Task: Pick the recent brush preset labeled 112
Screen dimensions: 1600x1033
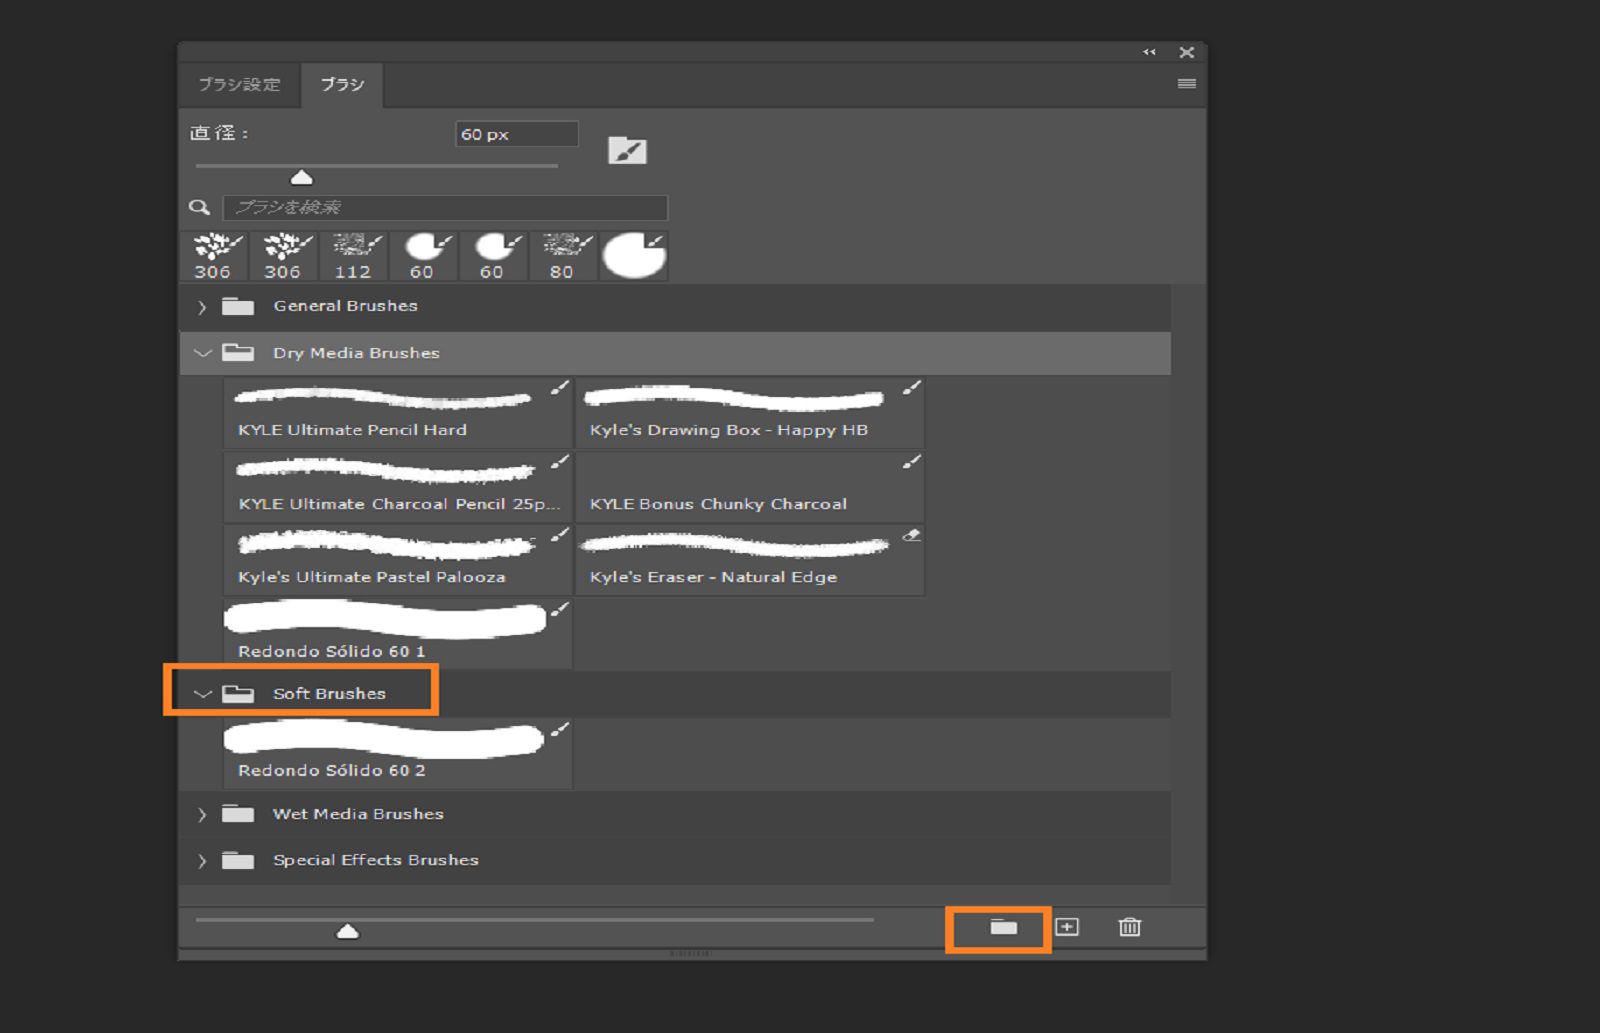Action: [x=353, y=256]
